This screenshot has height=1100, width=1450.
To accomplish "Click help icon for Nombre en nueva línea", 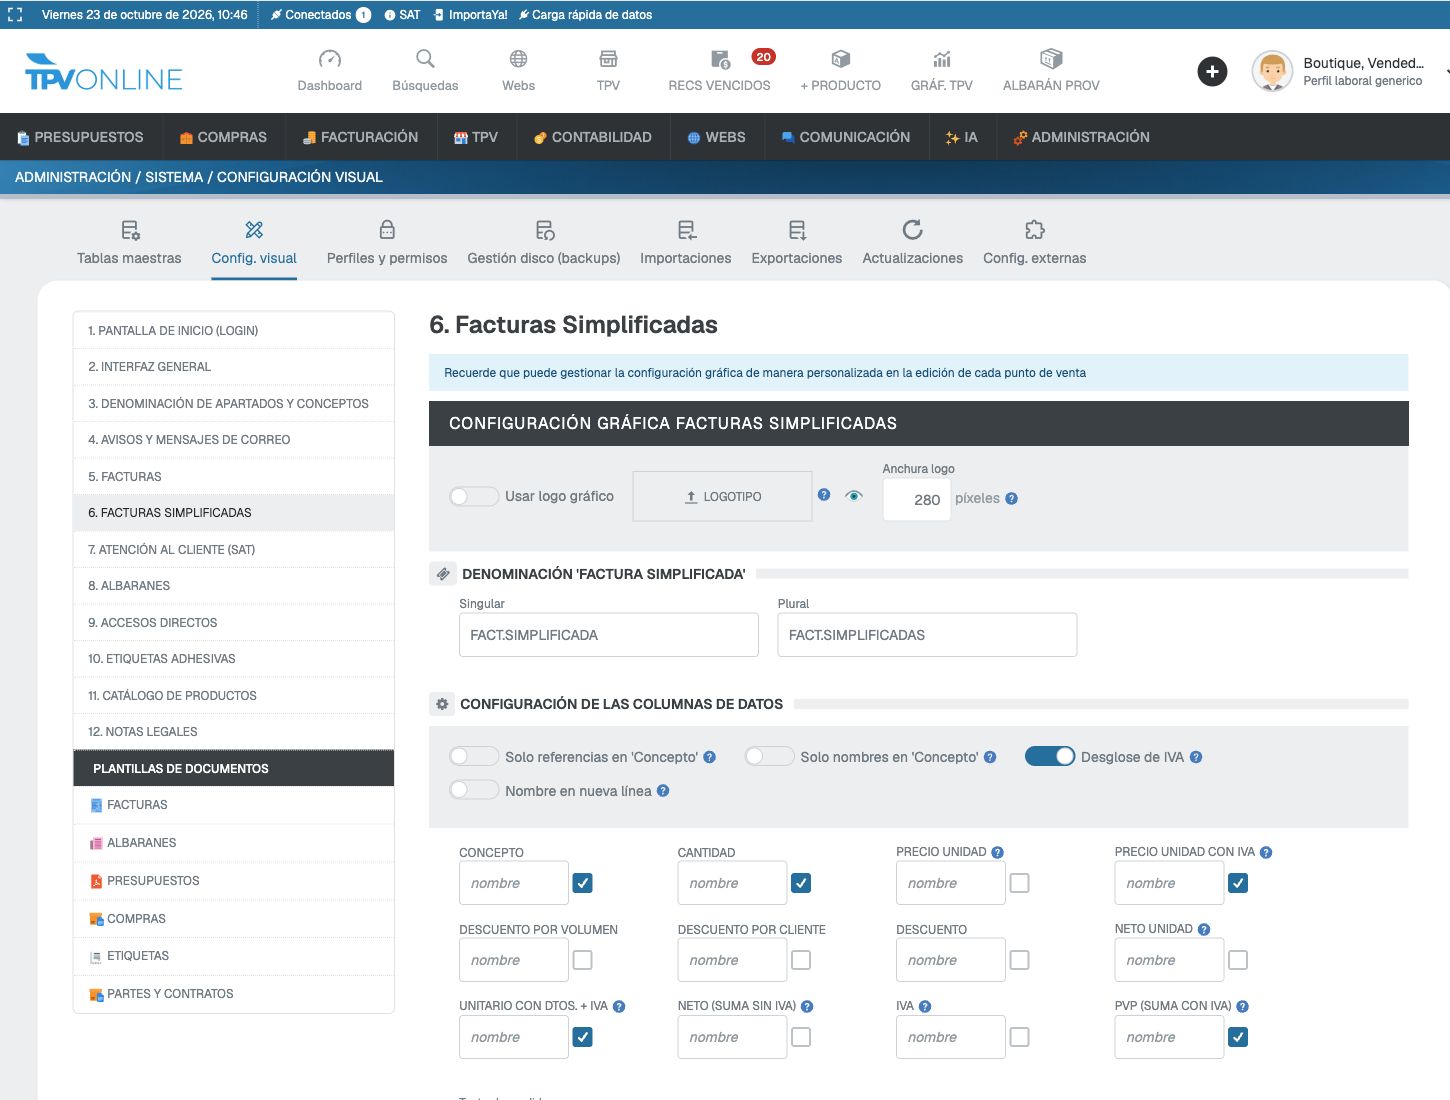I will 663,791.
